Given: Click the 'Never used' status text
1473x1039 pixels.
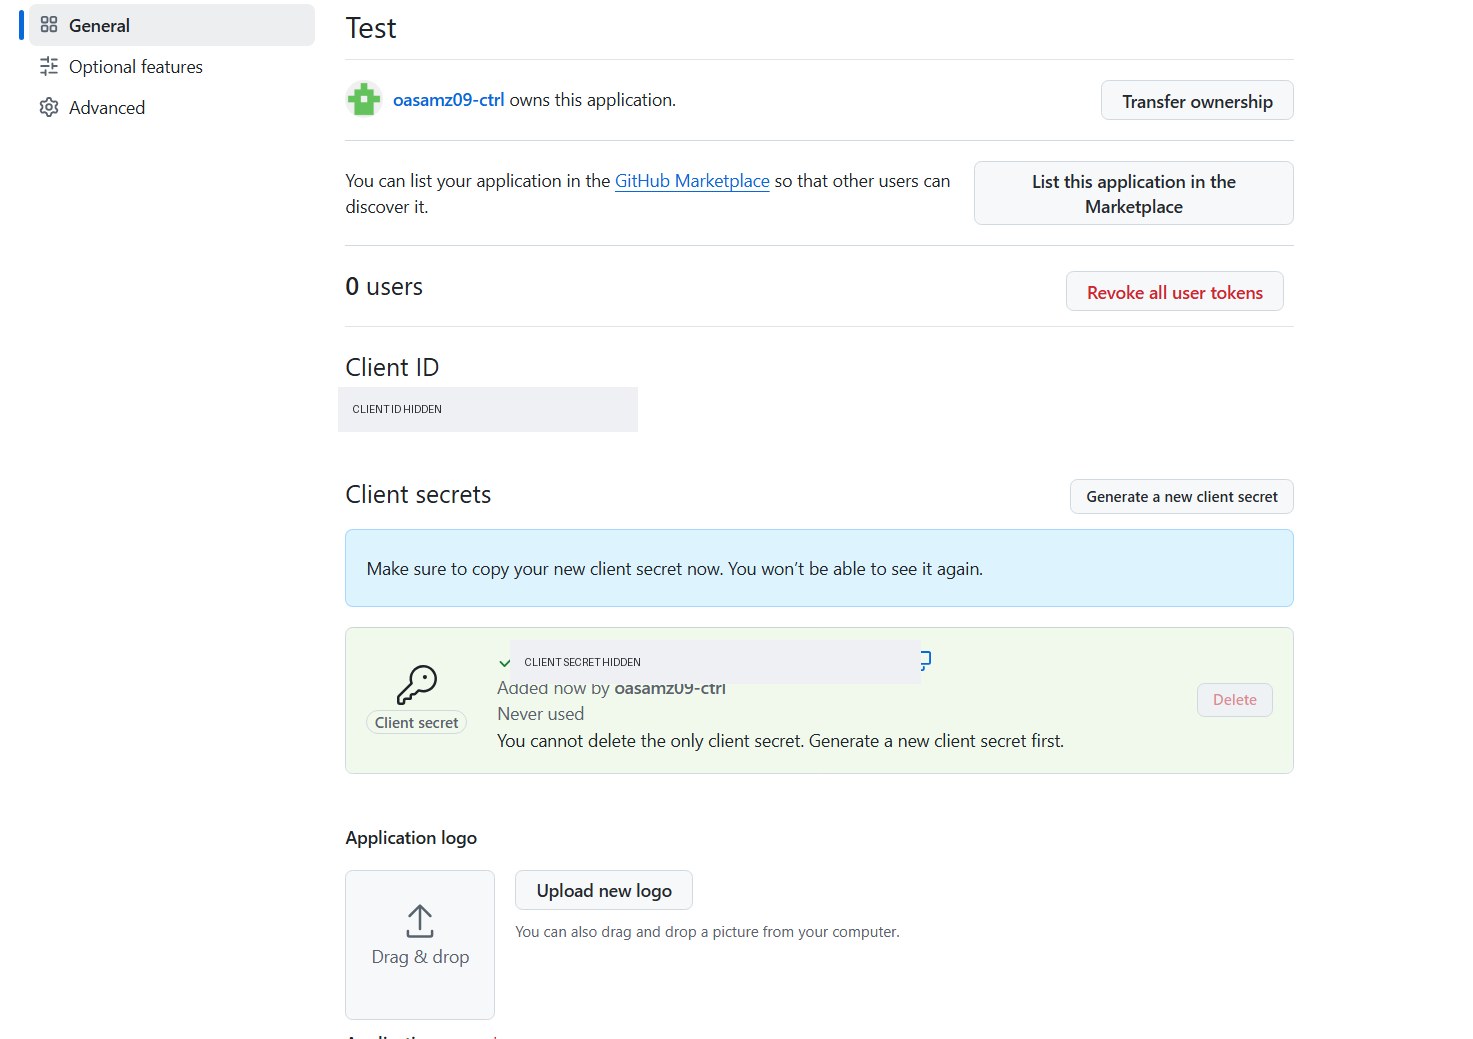Looking at the screenshot, I should pyautogui.click(x=540, y=714).
